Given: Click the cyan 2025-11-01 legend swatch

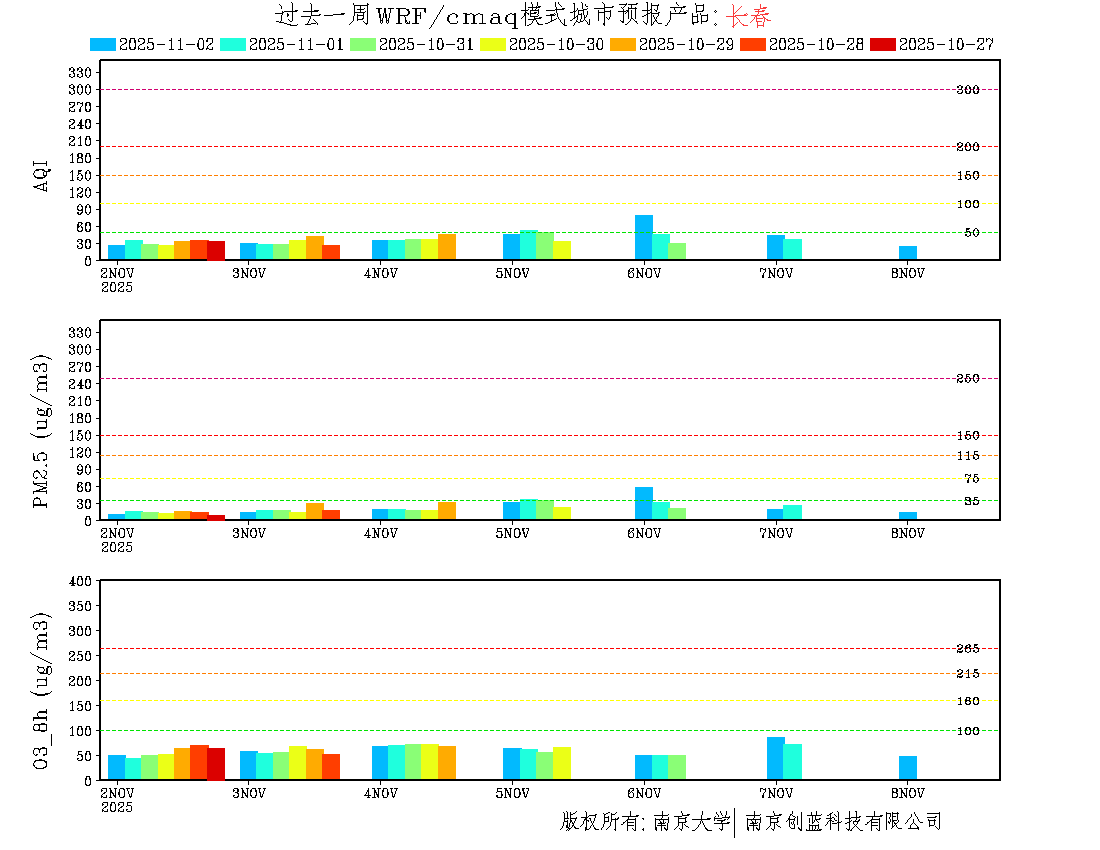Looking at the screenshot, I should point(233,44).
